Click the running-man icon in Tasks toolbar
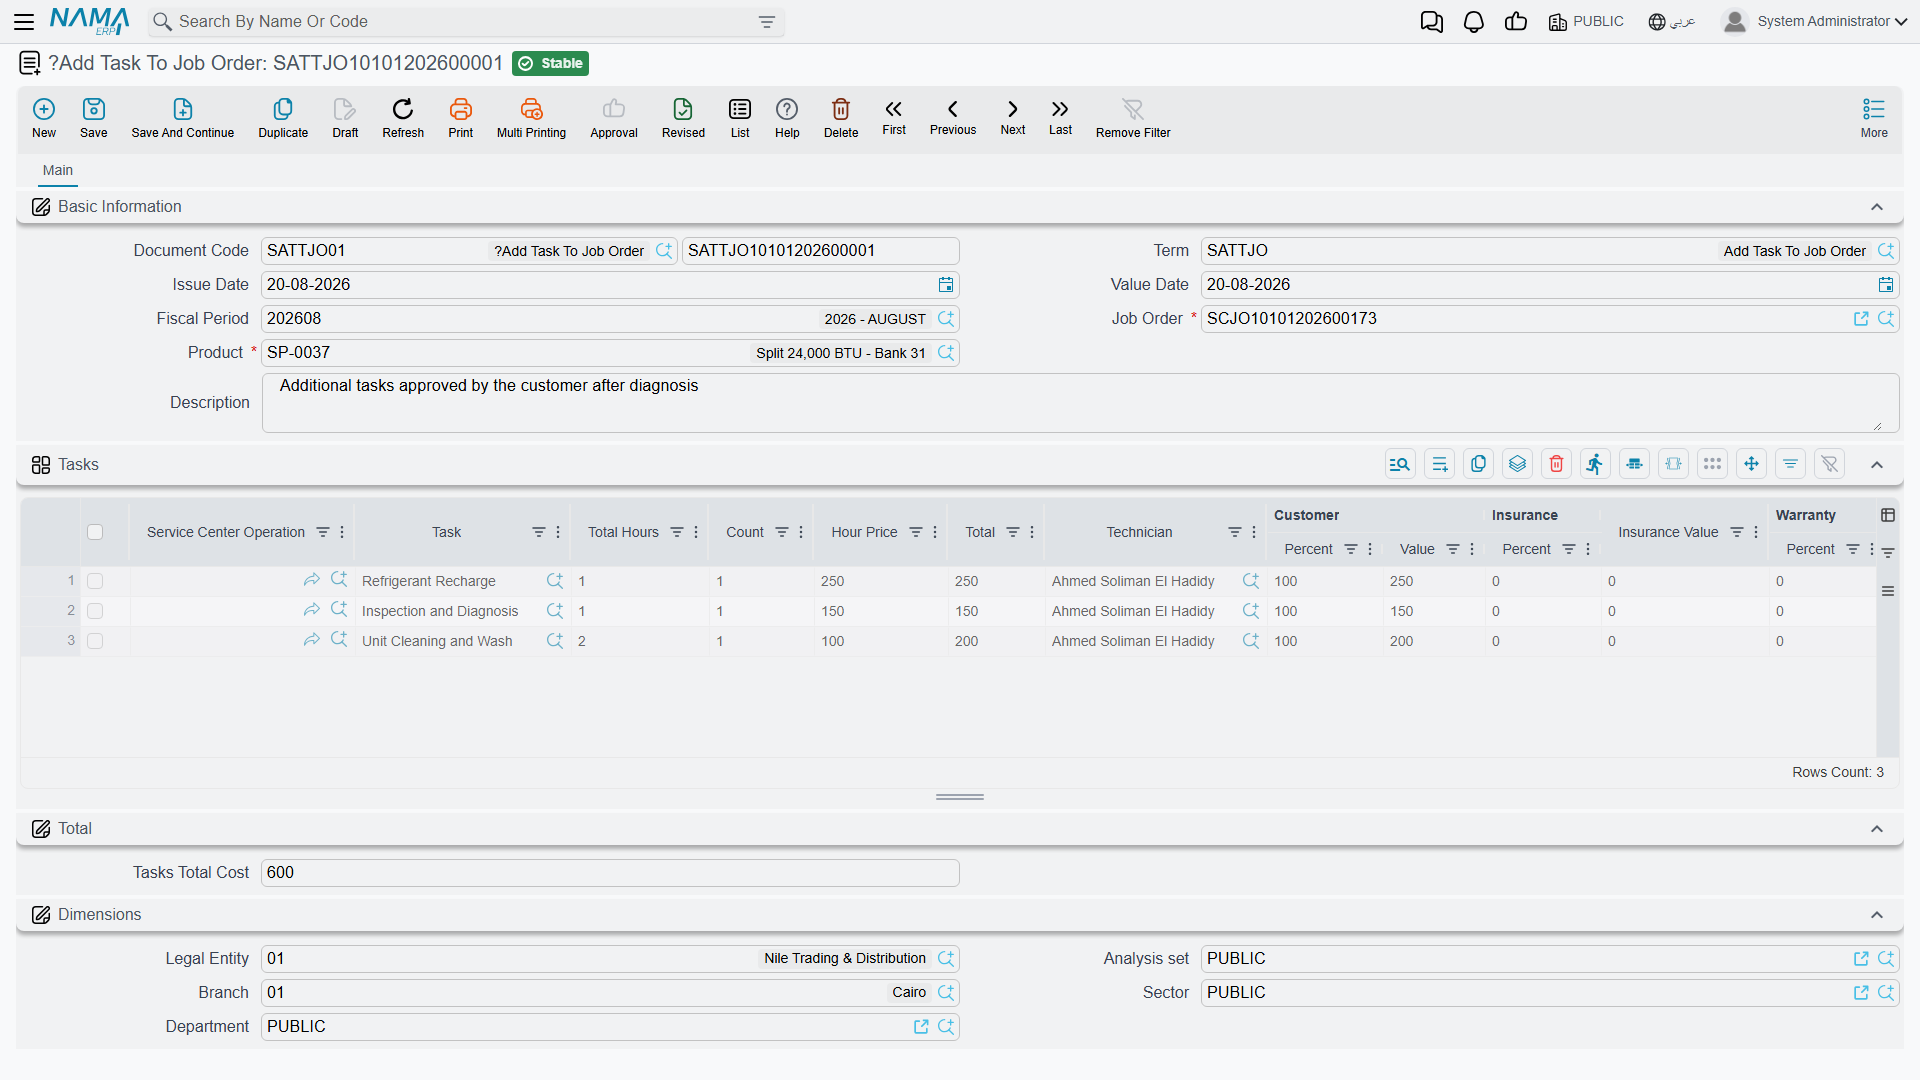This screenshot has height=1080, width=1920. (x=1595, y=464)
